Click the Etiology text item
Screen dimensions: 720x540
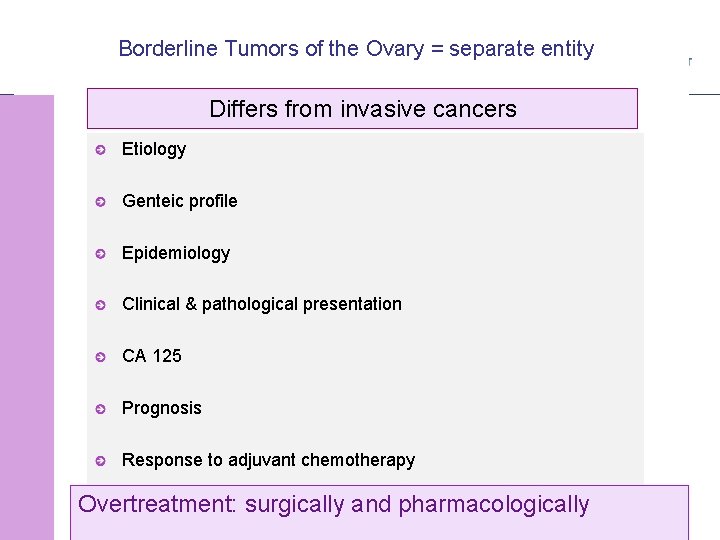154,149
